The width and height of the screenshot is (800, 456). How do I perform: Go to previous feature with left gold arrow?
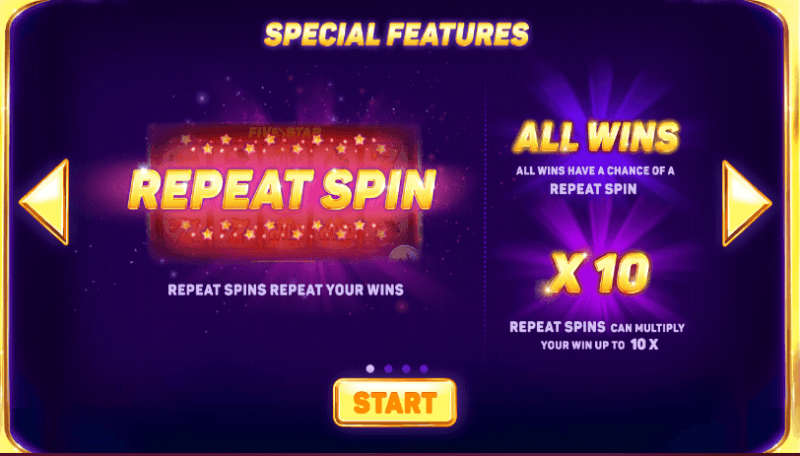(45, 202)
